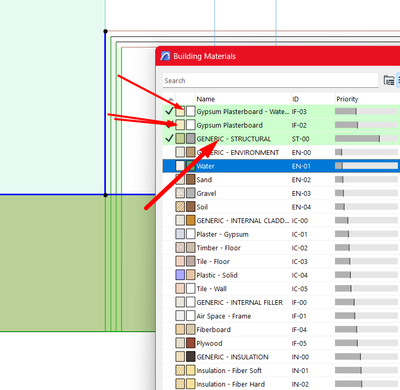This screenshot has height=390, width=400.
Task: Click the Search field in Building Materials
Action: [271, 81]
